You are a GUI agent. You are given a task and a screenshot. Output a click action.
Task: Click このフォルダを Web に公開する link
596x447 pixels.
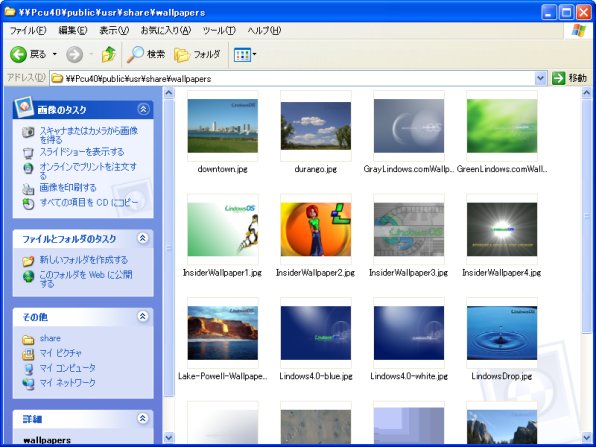tap(86, 279)
